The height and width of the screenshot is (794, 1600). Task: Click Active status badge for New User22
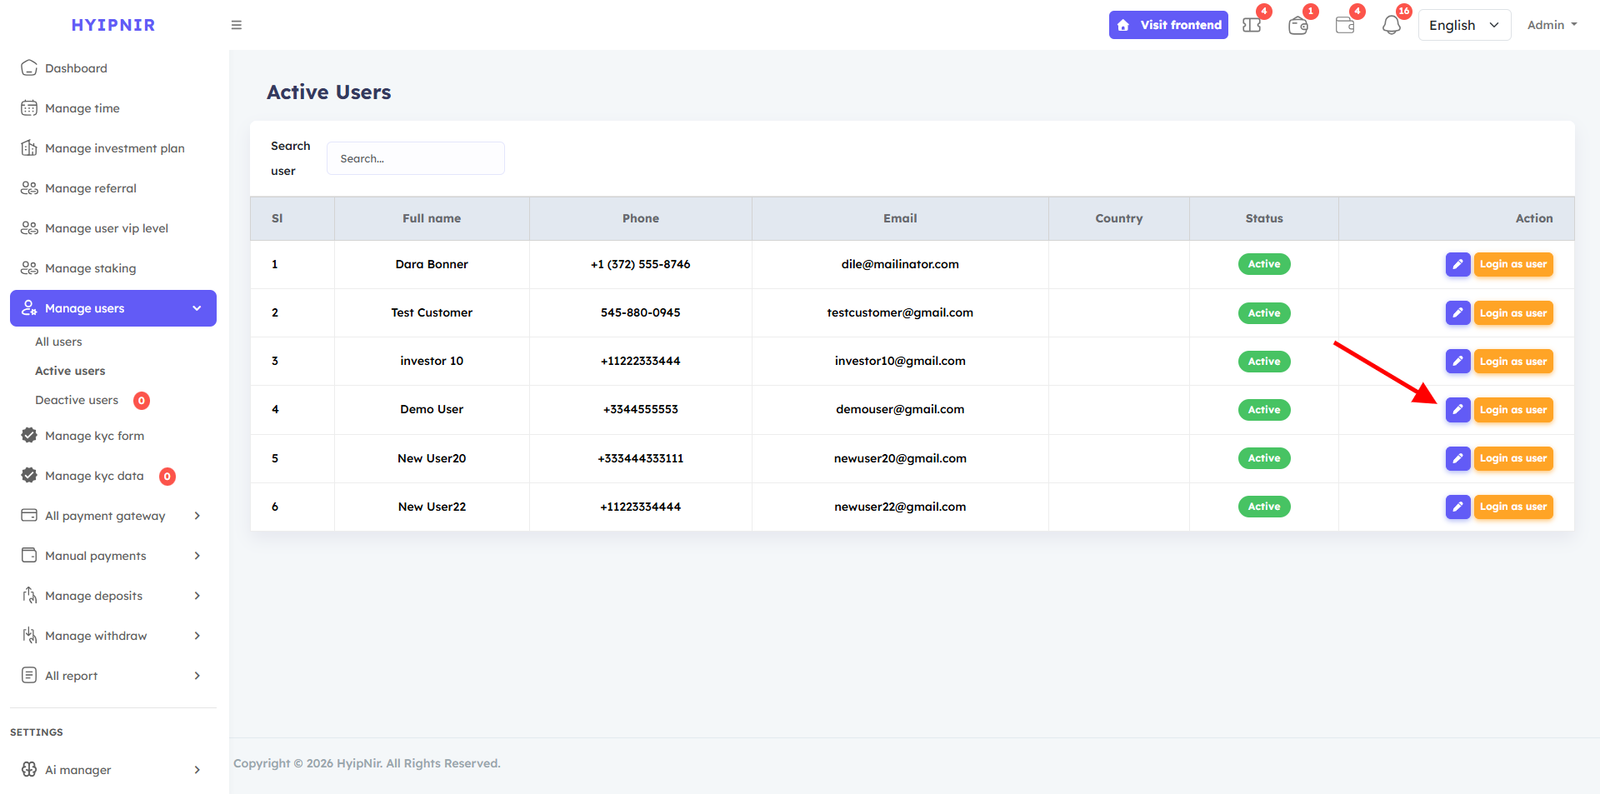point(1264,507)
